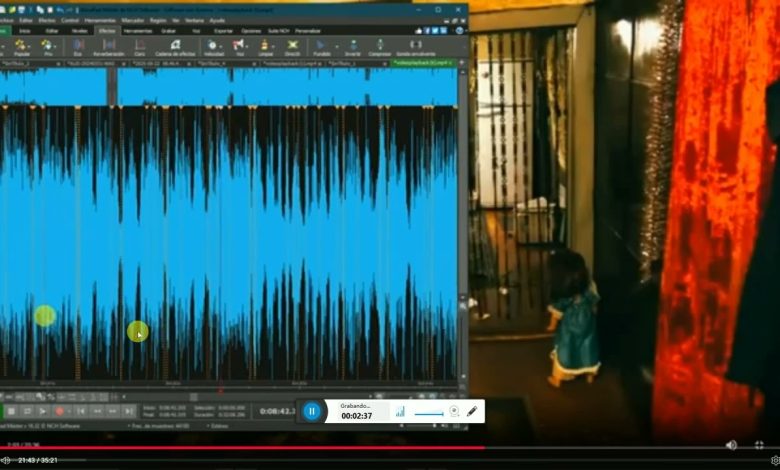780x470 pixels.
Task: Select the Velocidad effect icon
Action: point(213,47)
